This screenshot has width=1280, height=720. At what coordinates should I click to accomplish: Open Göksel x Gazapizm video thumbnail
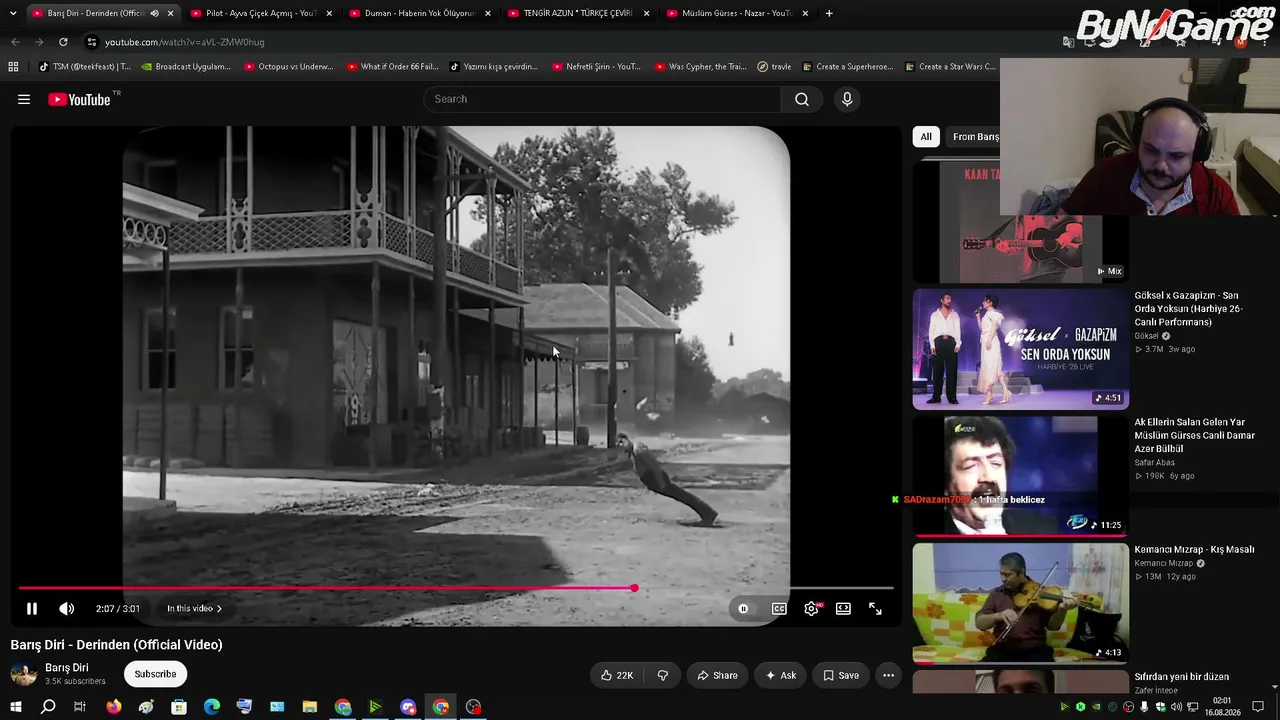click(x=1020, y=349)
